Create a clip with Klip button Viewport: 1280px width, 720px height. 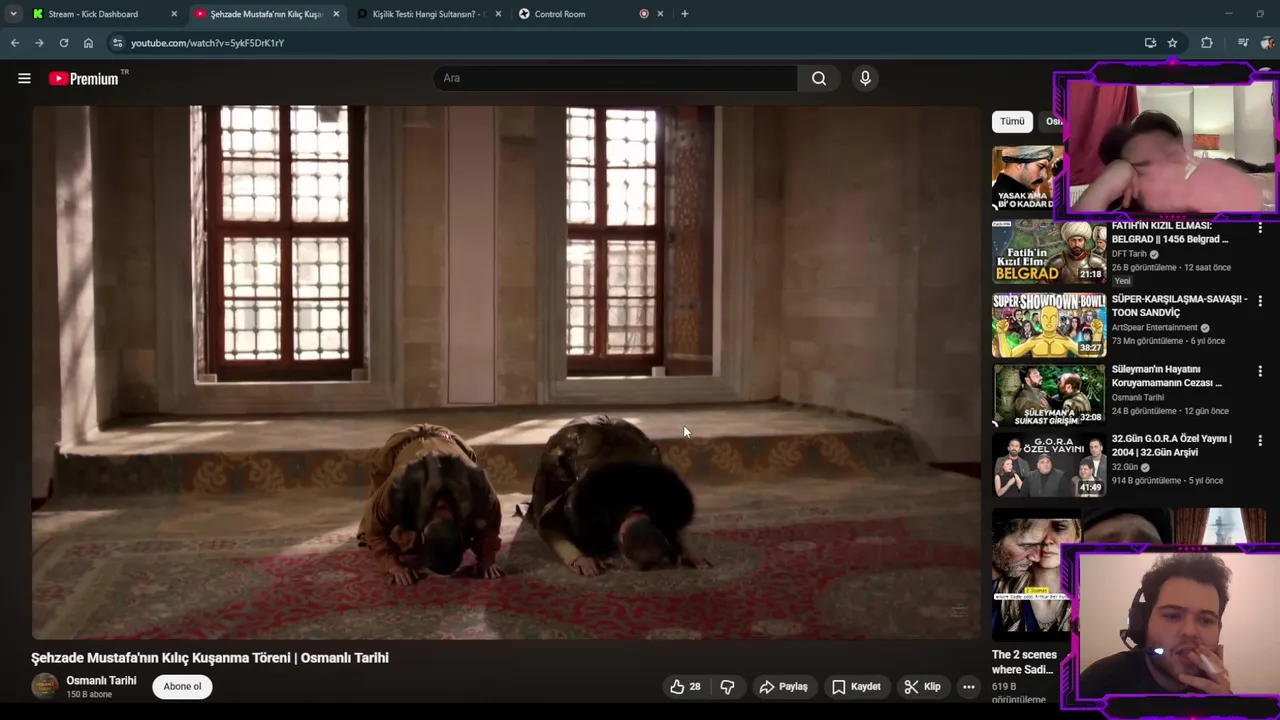coord(922,687)
